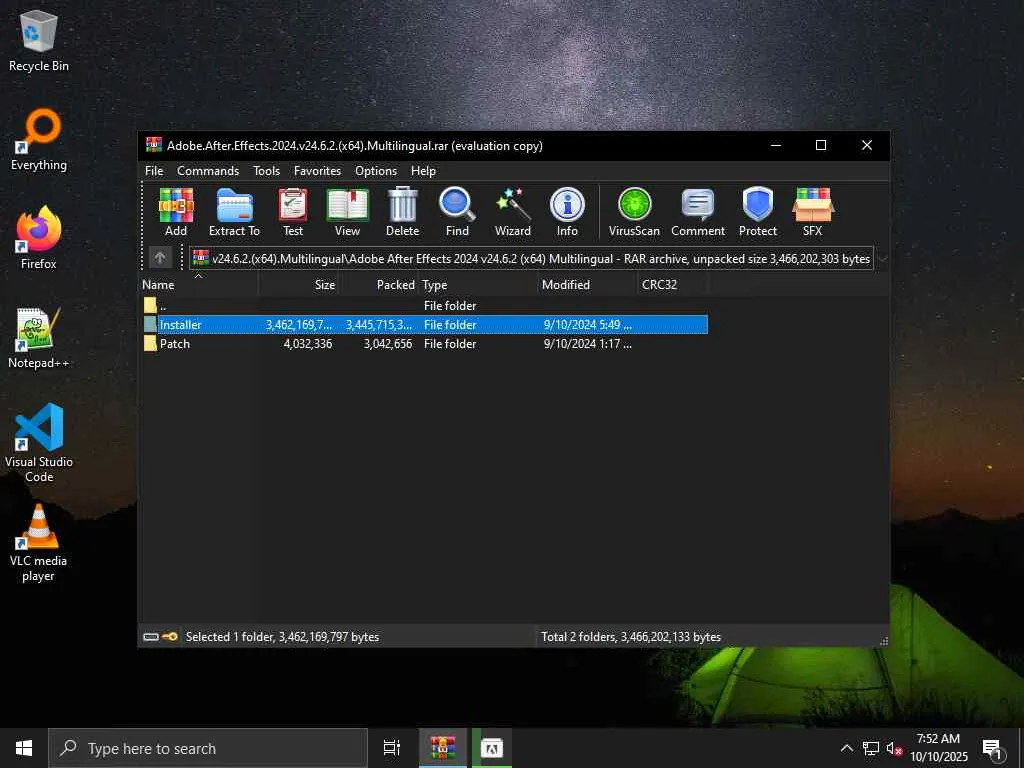Open the notification center icon

point(992,748)
